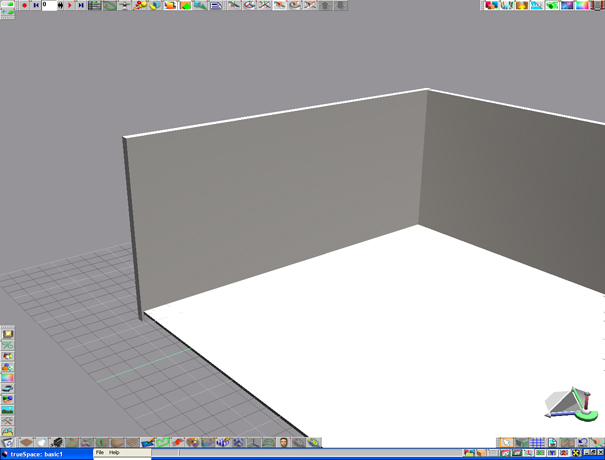Click the top-left green toggle switch icon
This screenshot has height=460, width=605.
point(7,5)
